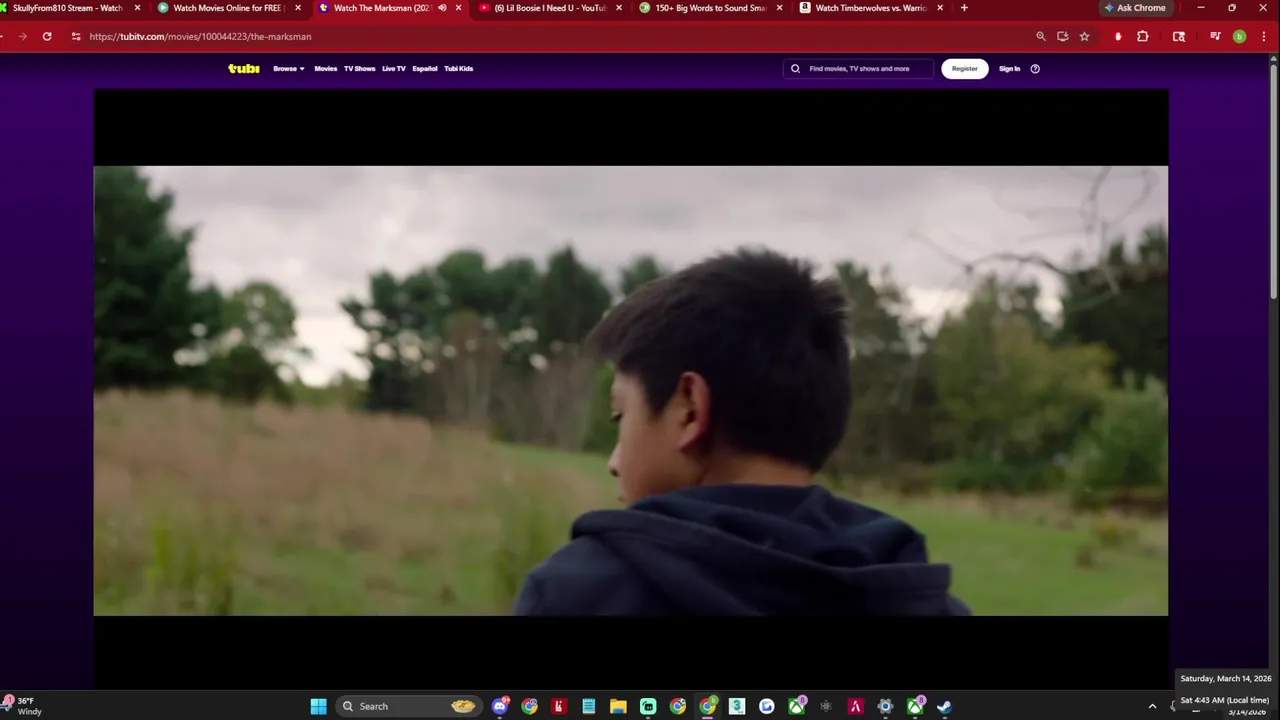Bookmark this page with the star icon
Screen dimensions: 1280x720
pos(1084,36)
